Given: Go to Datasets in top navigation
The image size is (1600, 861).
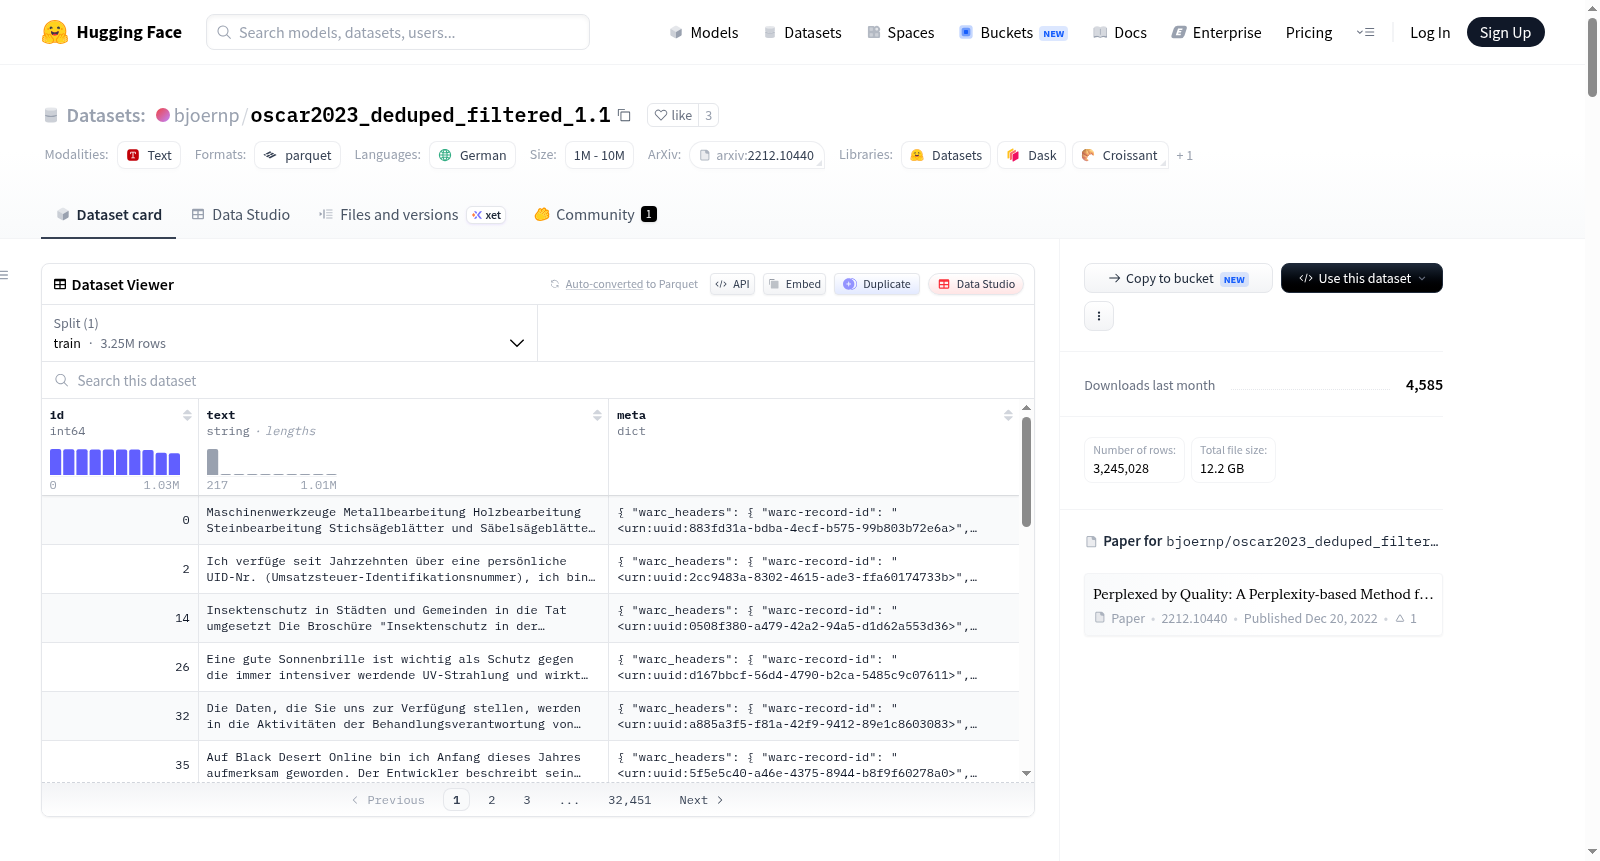Looking at the screenshot, I should coord(803,32).
